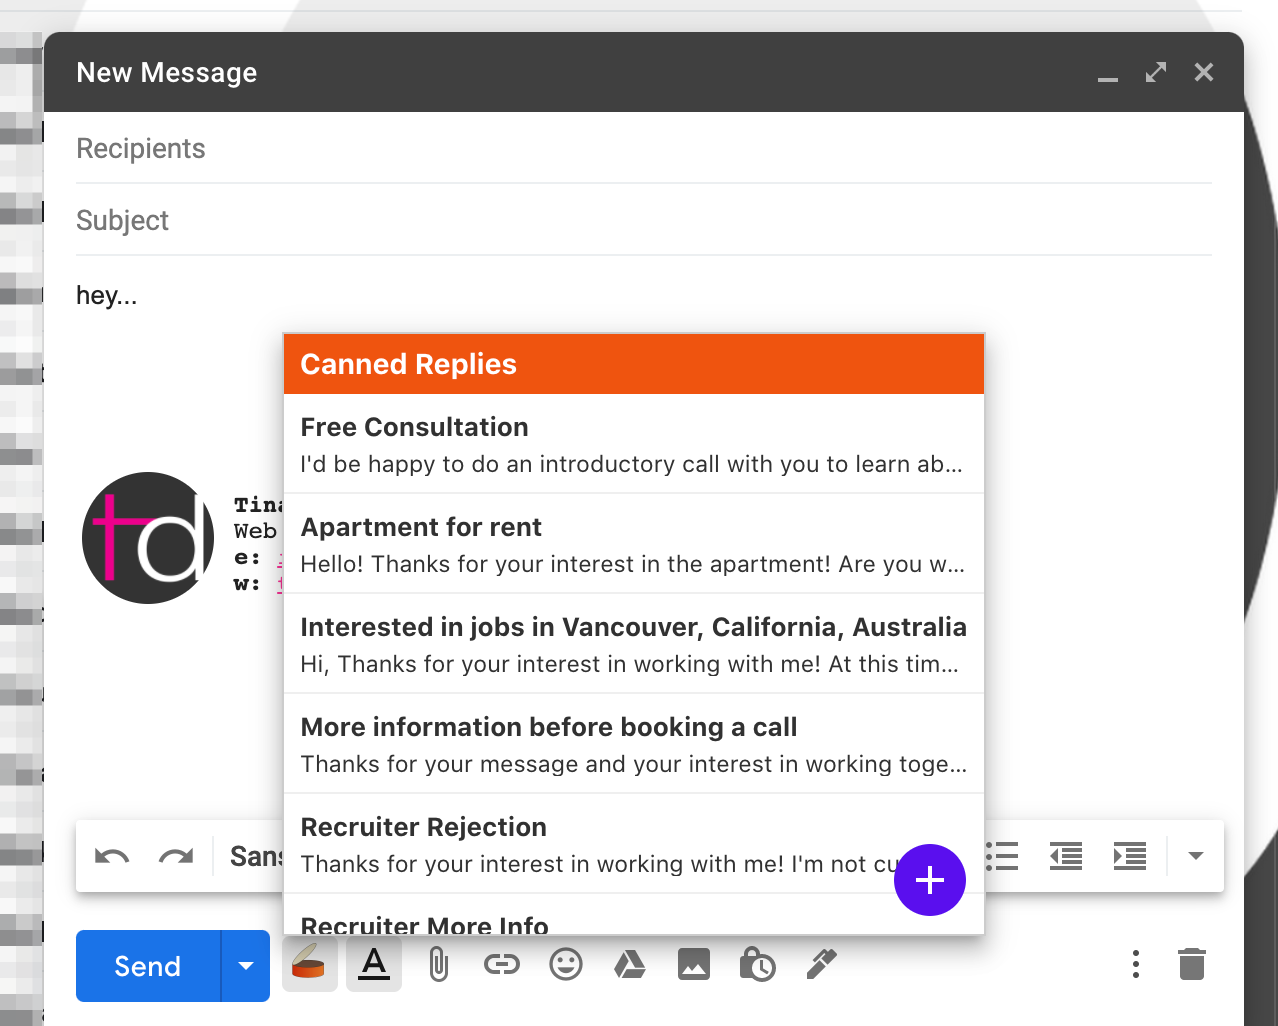Open the Send options dropdown arrow
The image size is (1278, 1026).
[x=246, y=965]
